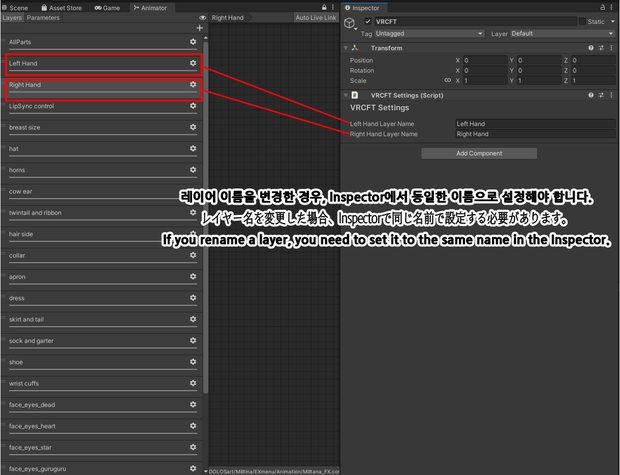Image resolution: width=620 pixels, height=475 pixels.
Task: Add a new animator layer with plus icon
Action: point(200,28)
